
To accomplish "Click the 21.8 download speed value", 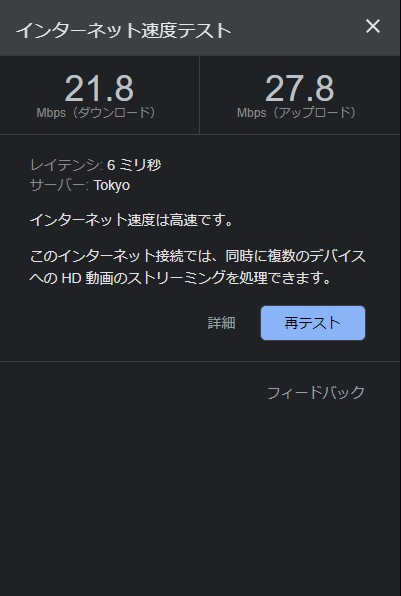I will tap(99, 89).
